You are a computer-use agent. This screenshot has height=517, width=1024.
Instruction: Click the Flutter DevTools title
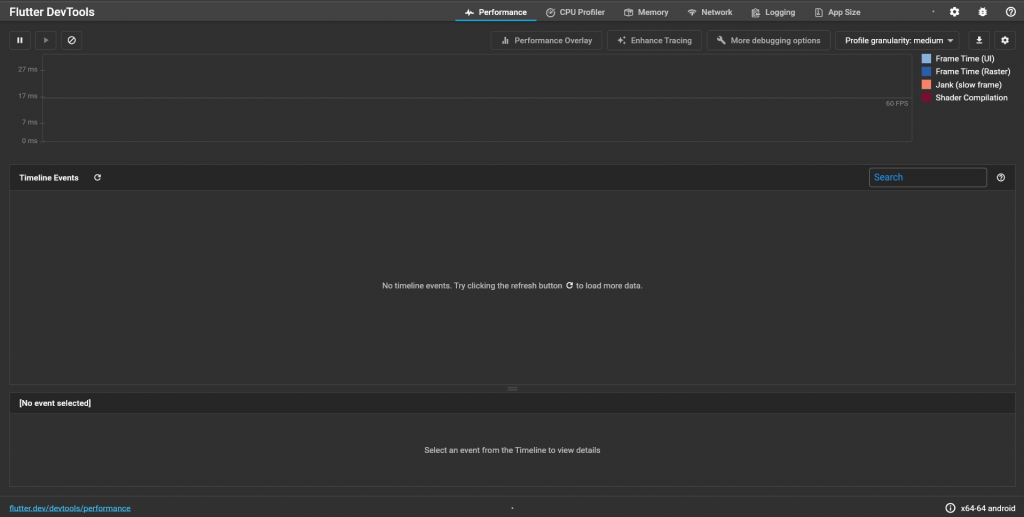pos(52,12)
